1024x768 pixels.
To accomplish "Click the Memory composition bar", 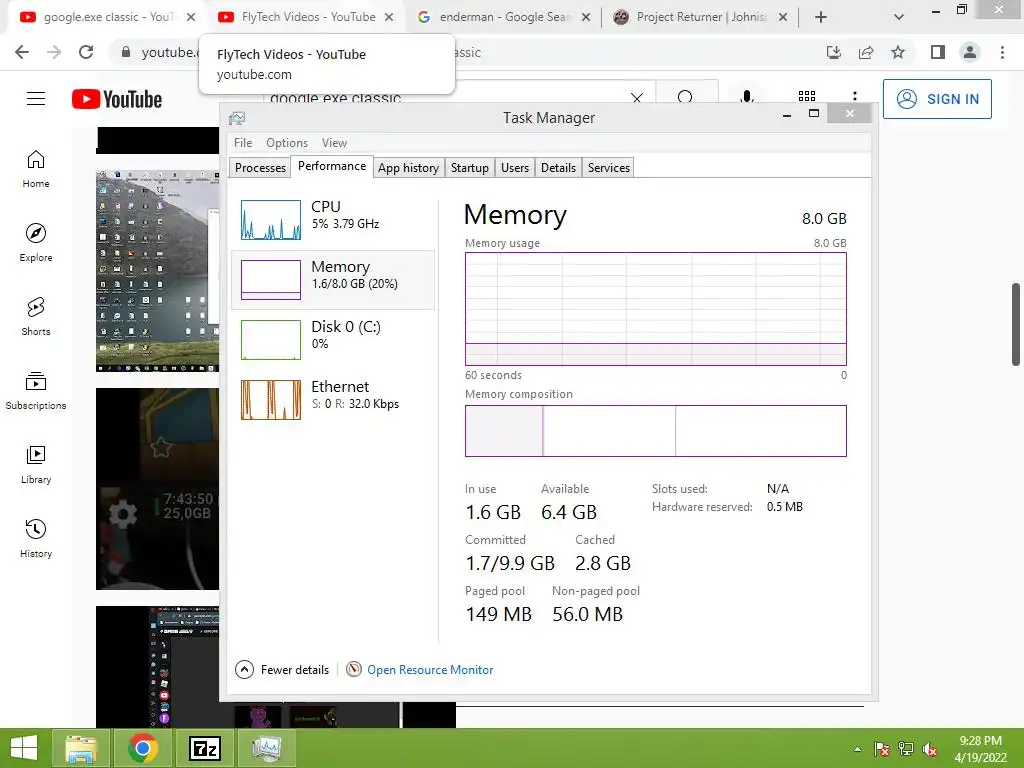I will pos(656,431).
